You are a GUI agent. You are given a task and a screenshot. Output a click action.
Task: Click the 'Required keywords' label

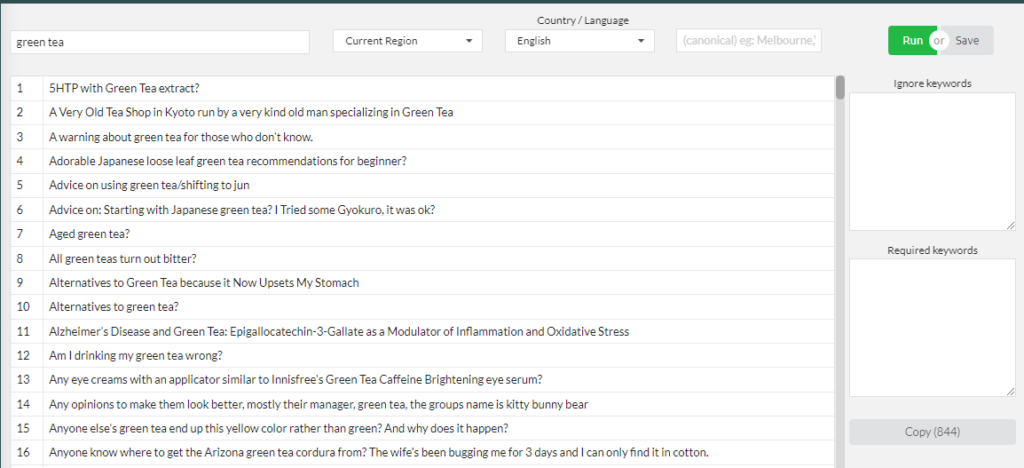(932, 250)
